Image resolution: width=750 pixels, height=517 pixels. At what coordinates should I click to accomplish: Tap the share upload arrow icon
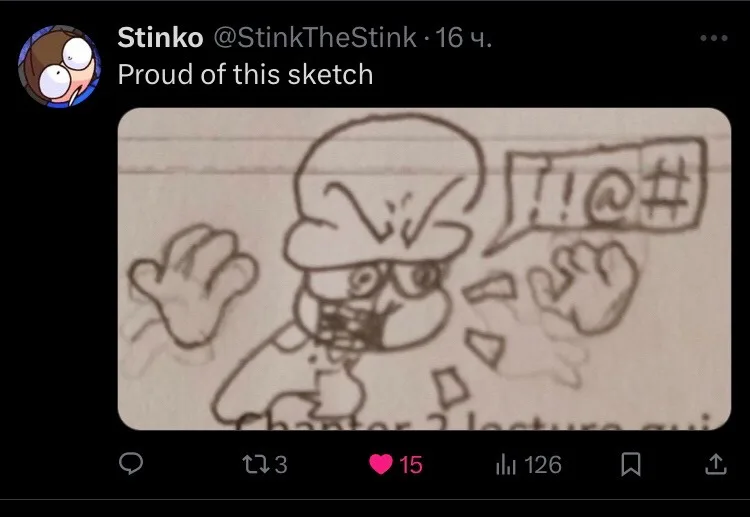tap(716, 464)
